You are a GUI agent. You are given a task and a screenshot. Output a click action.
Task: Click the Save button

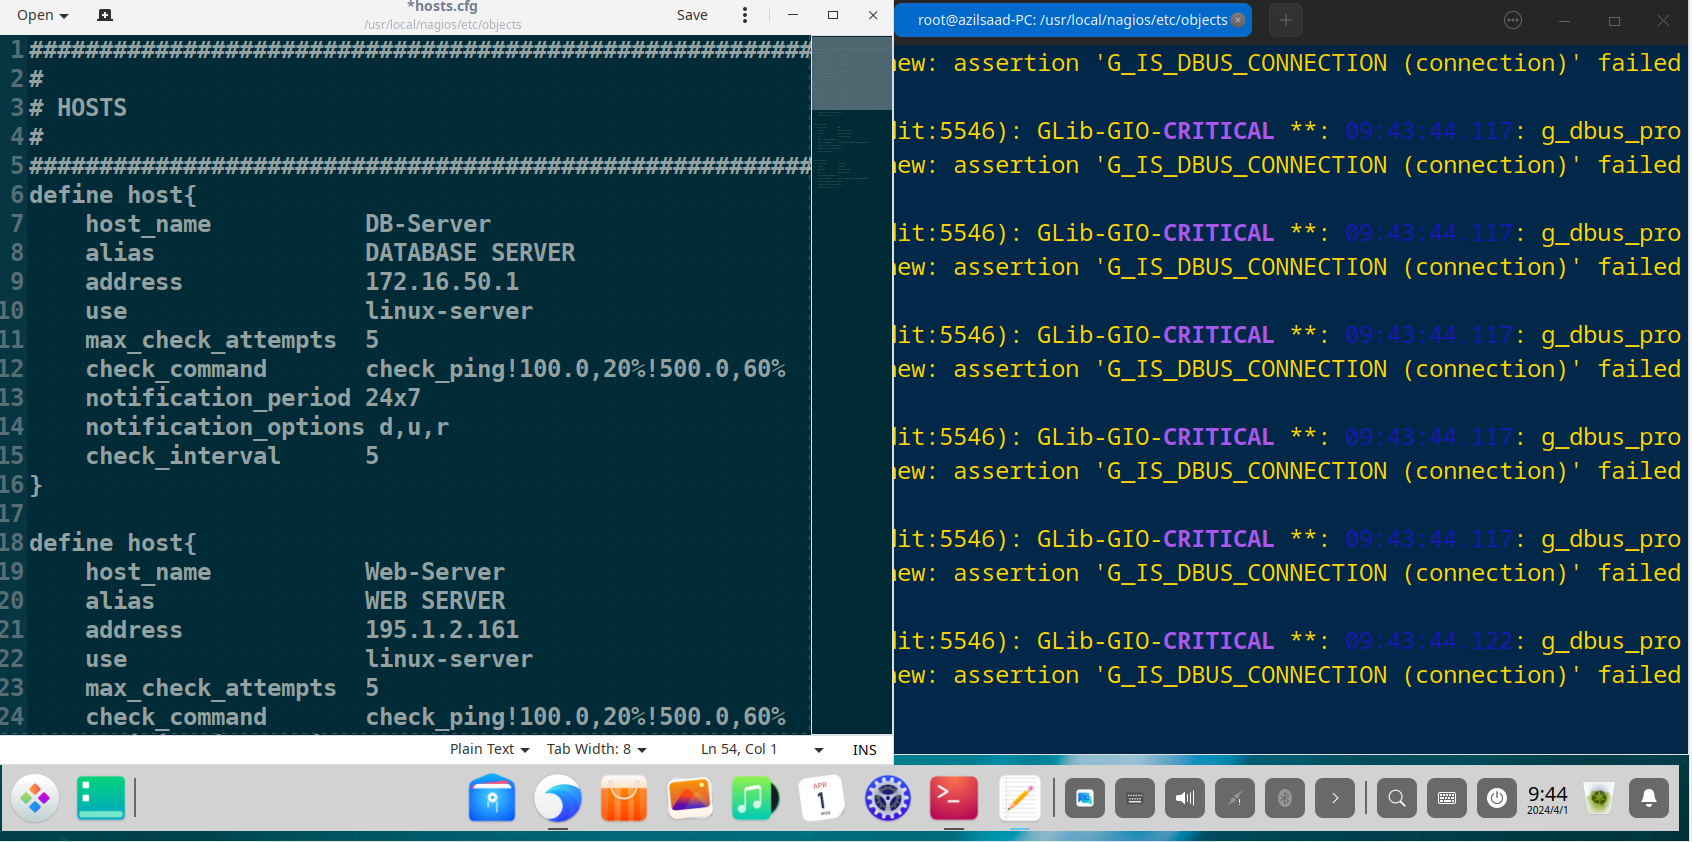(692, 15)
